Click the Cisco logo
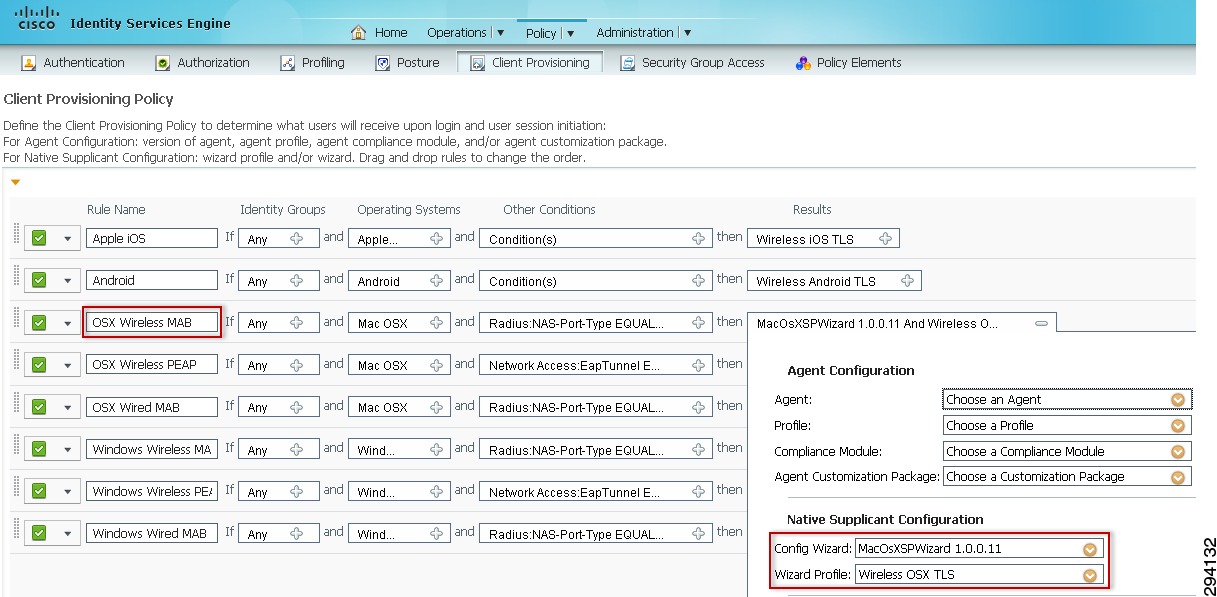The width and height of the screenshot is (1217, 597). pyautogui.click(x=36, y=18)
